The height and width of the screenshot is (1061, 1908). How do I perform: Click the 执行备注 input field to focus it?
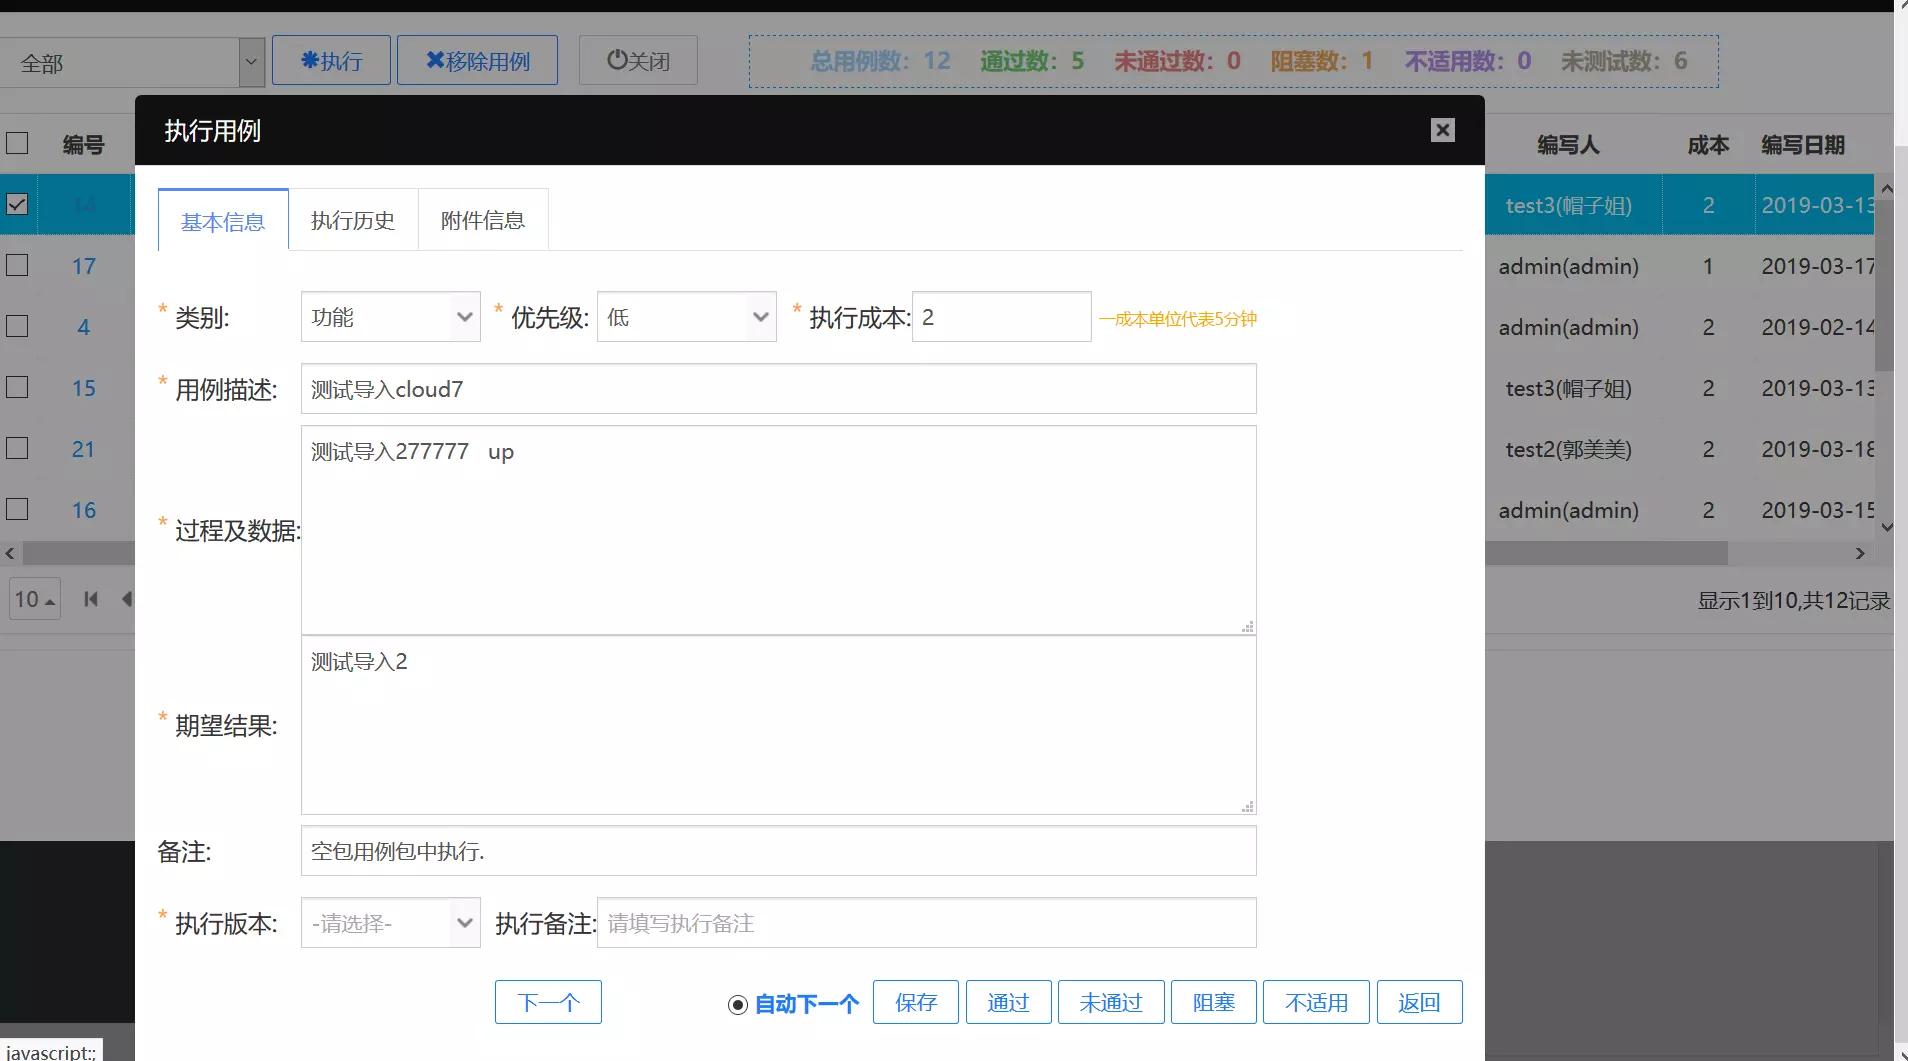tap(924, 922)
